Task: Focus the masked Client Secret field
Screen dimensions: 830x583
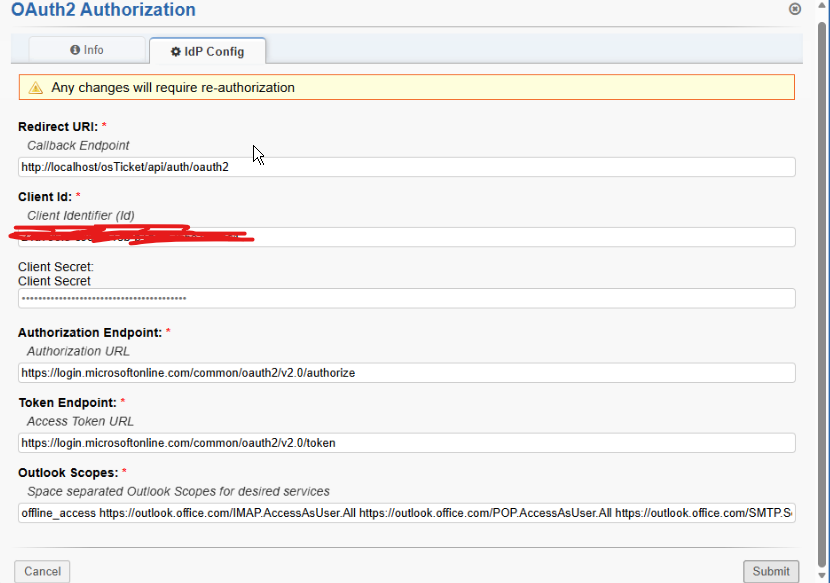Action: pos(406,299)
